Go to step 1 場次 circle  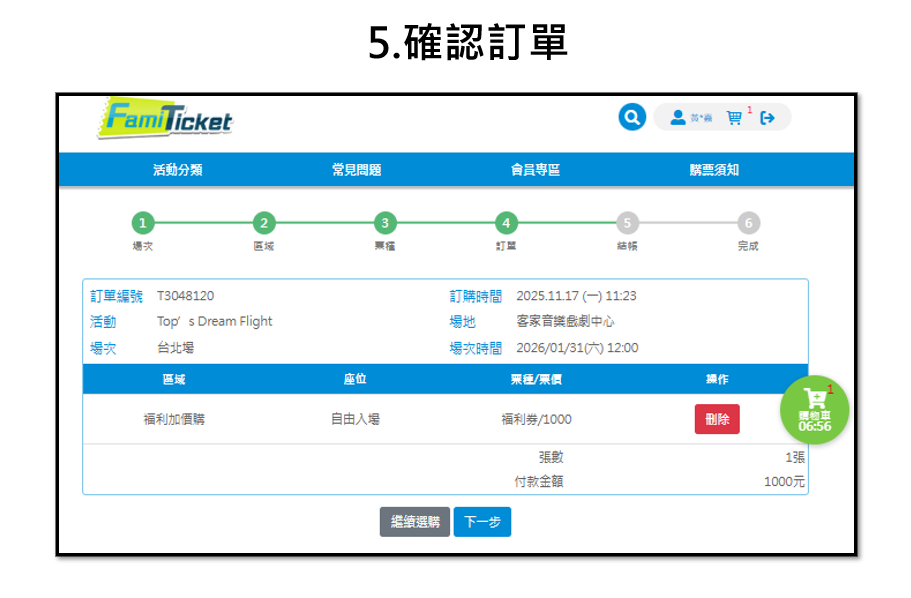coord(143,223)
